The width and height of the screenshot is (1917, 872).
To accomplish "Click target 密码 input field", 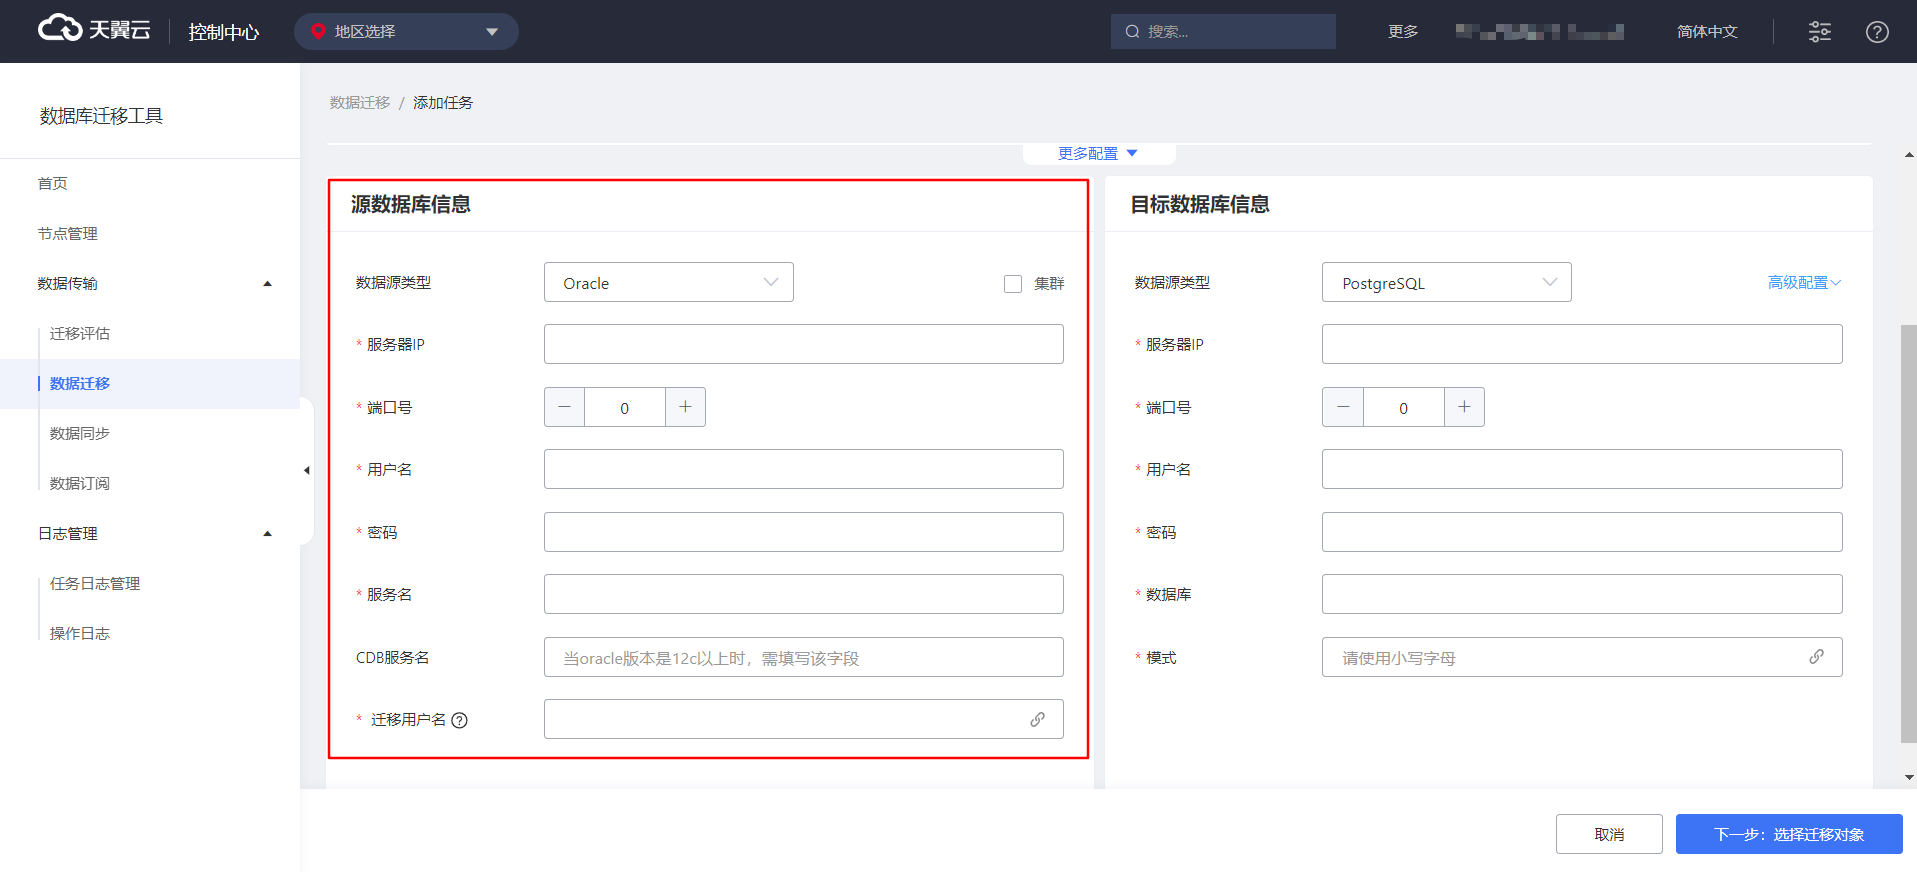I will 1582,532.
